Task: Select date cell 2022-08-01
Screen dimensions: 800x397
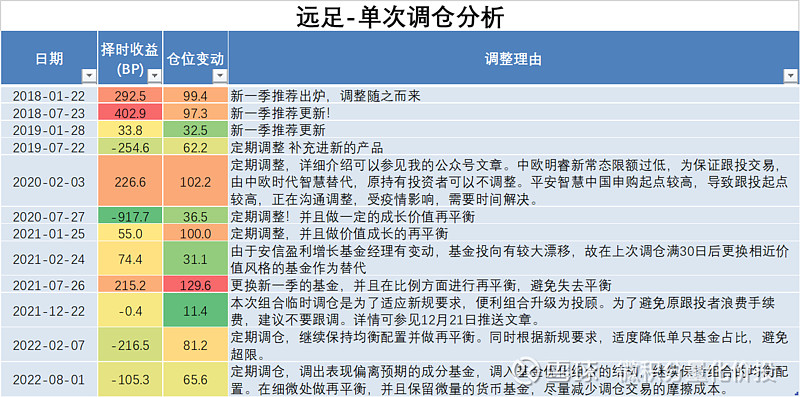Action: pyautogui.click(x=49, y=380)
